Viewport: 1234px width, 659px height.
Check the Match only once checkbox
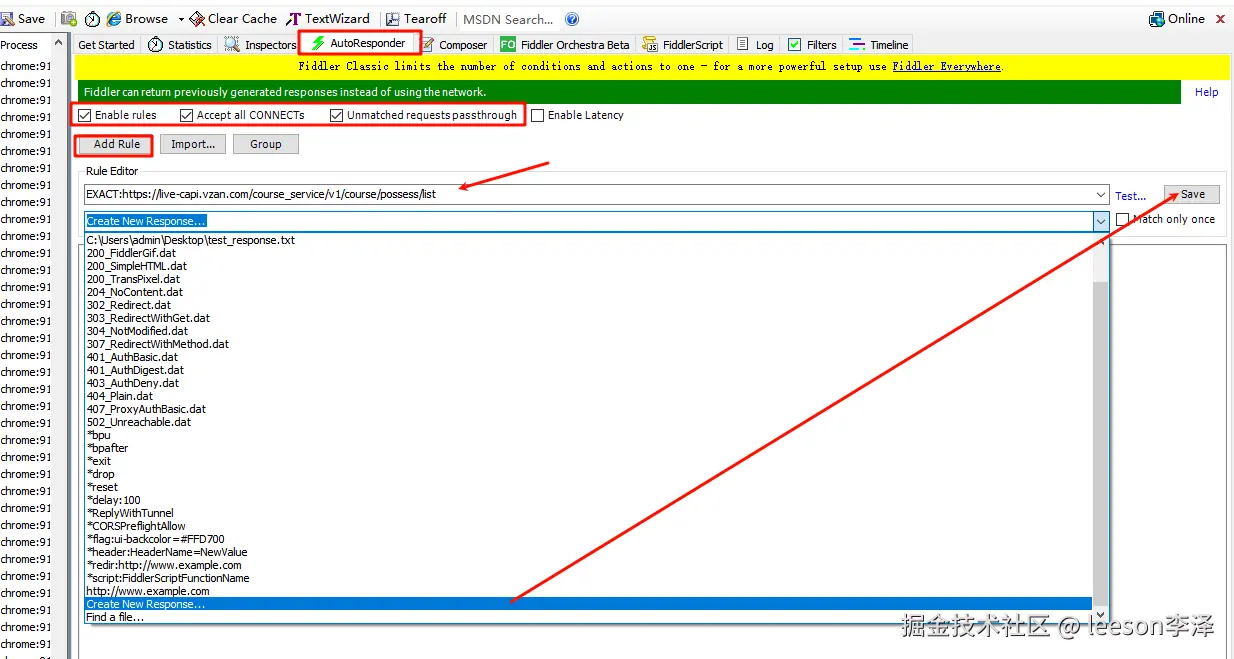point(1123,219)
